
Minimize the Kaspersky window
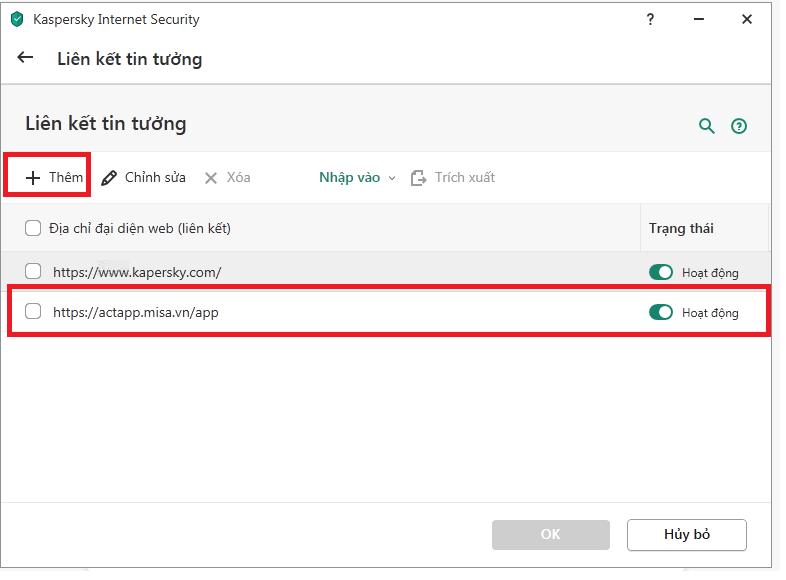pos(698,20)
